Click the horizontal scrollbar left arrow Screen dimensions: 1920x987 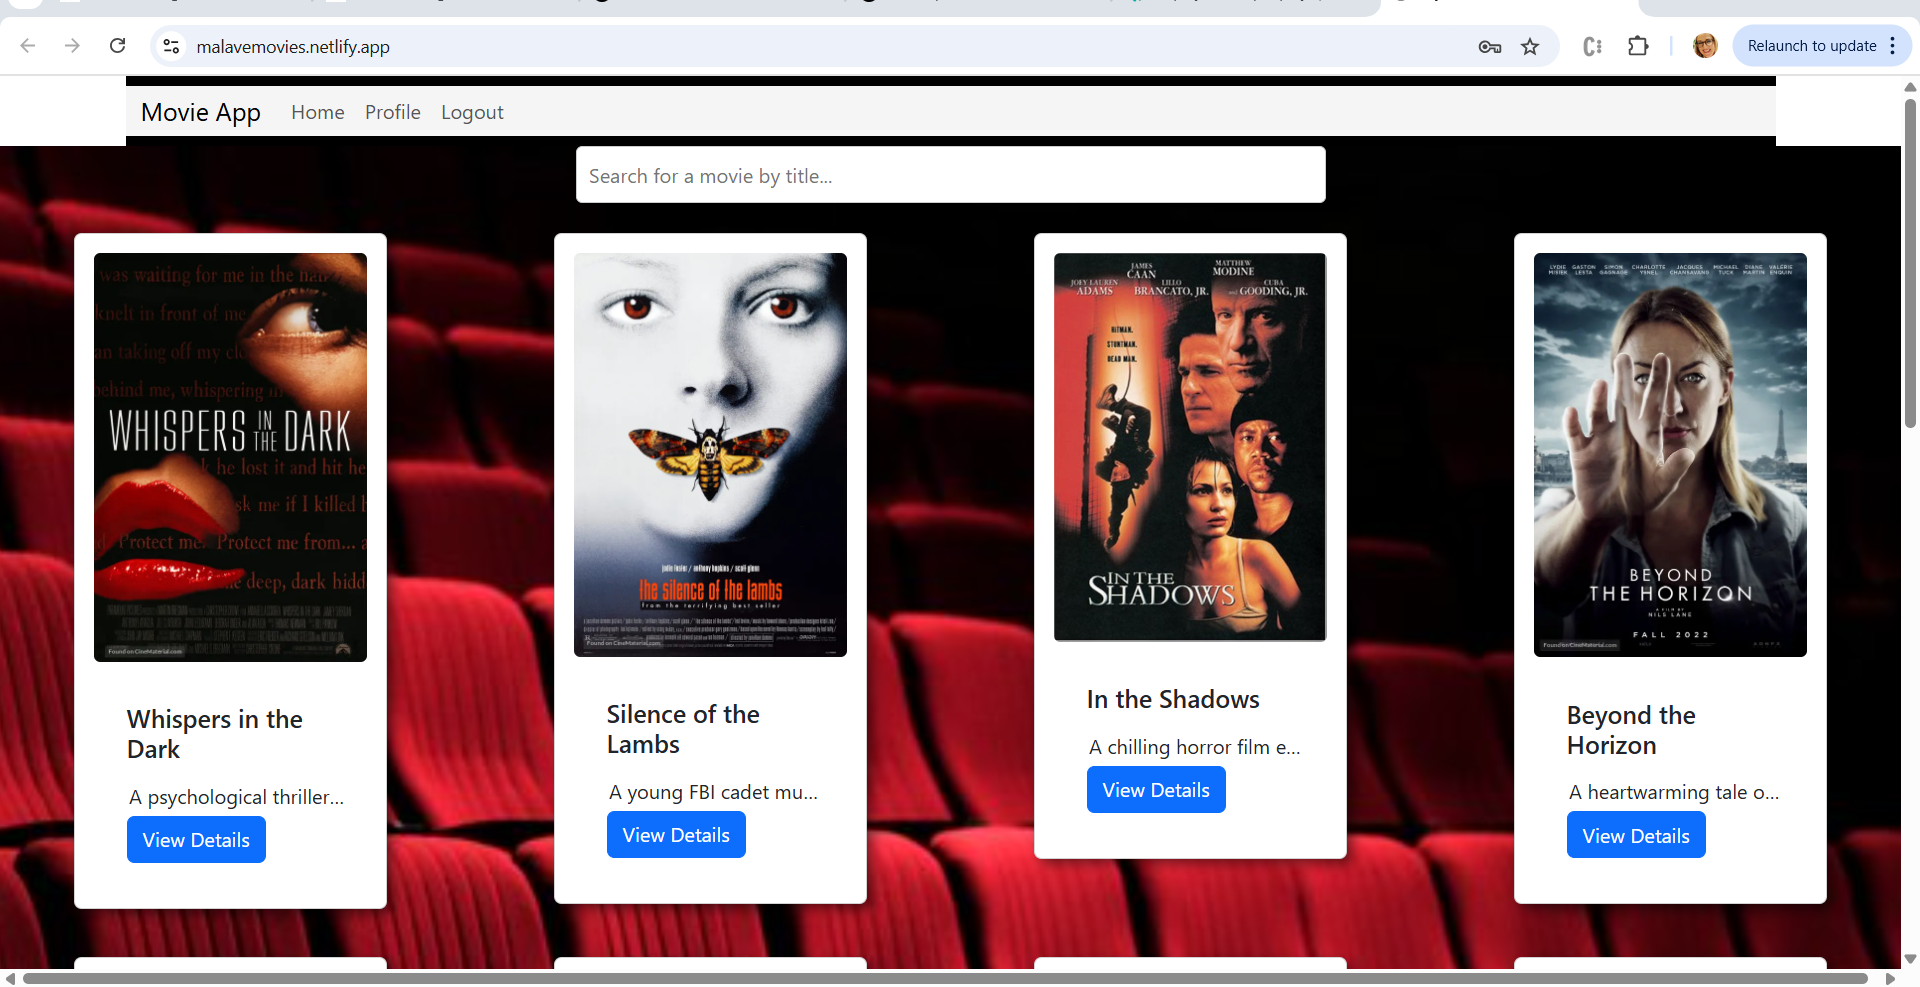(10, 978)
